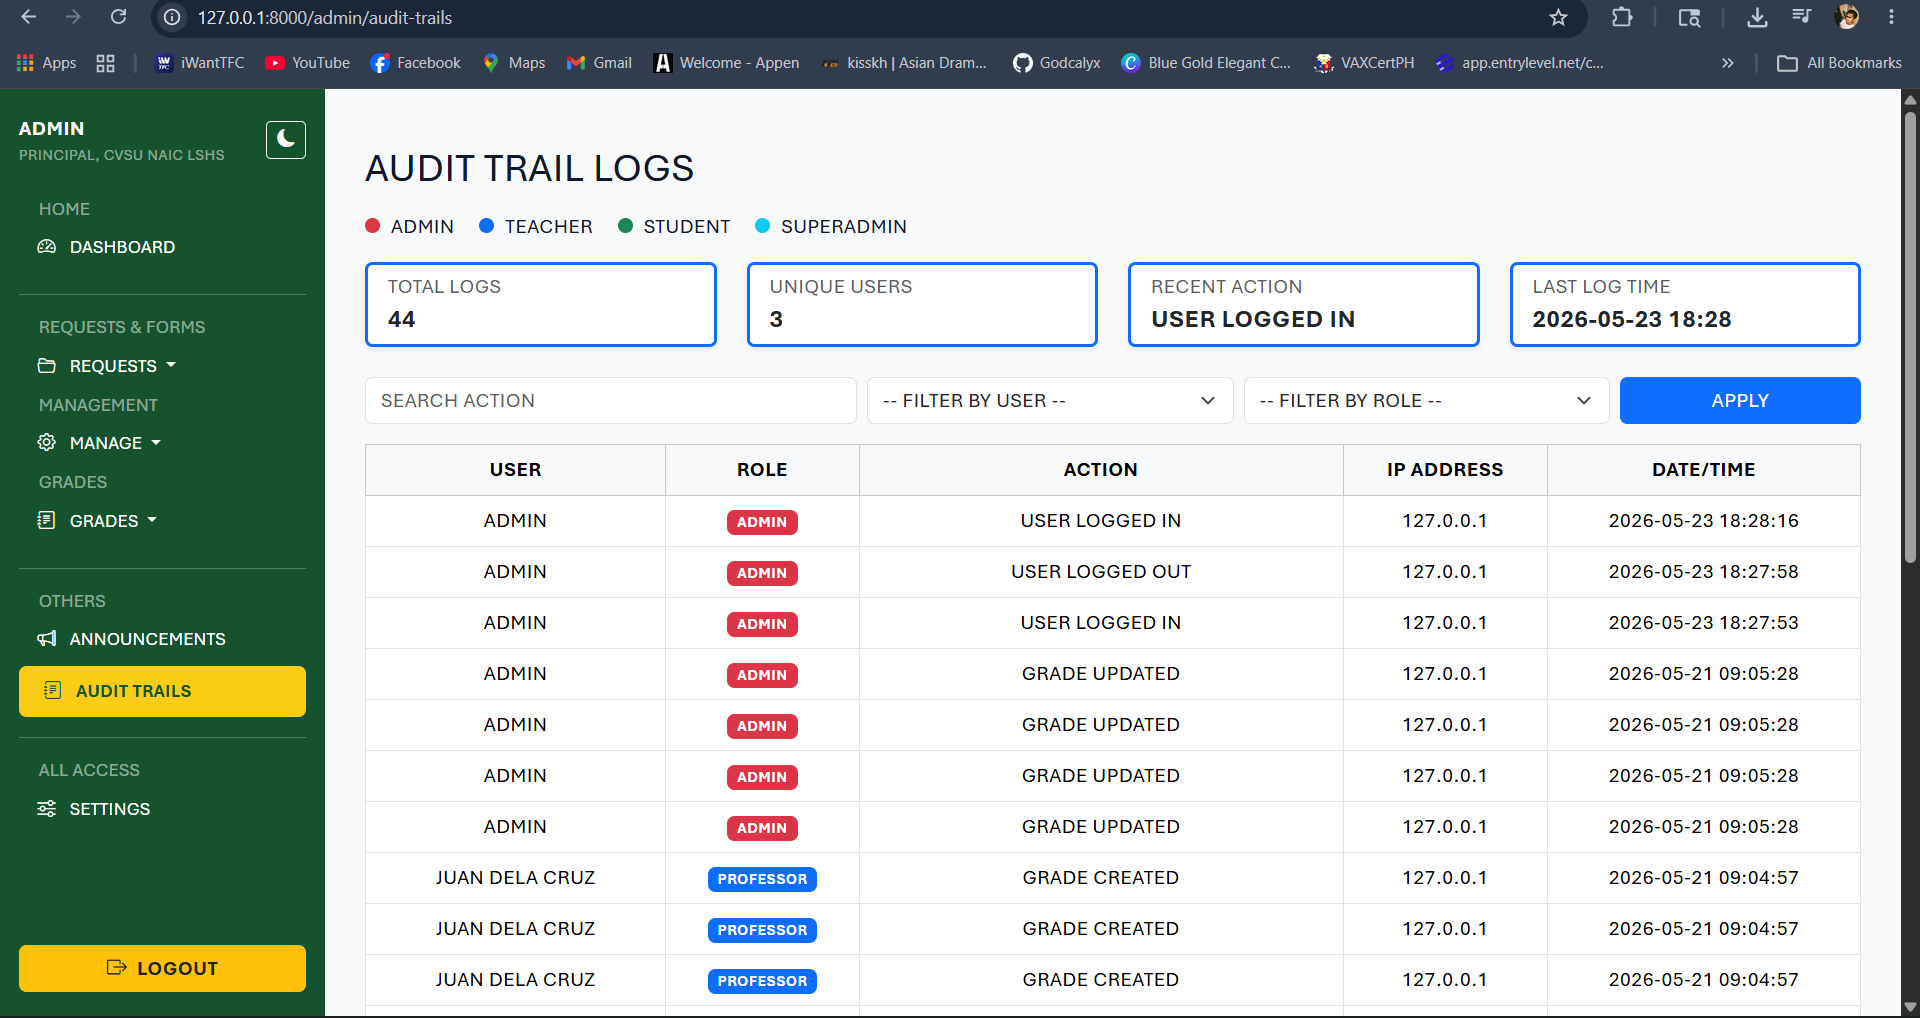Open the Maps bookmark
This screenshot has height=1018, width=1920.
(x=514, y=63)
